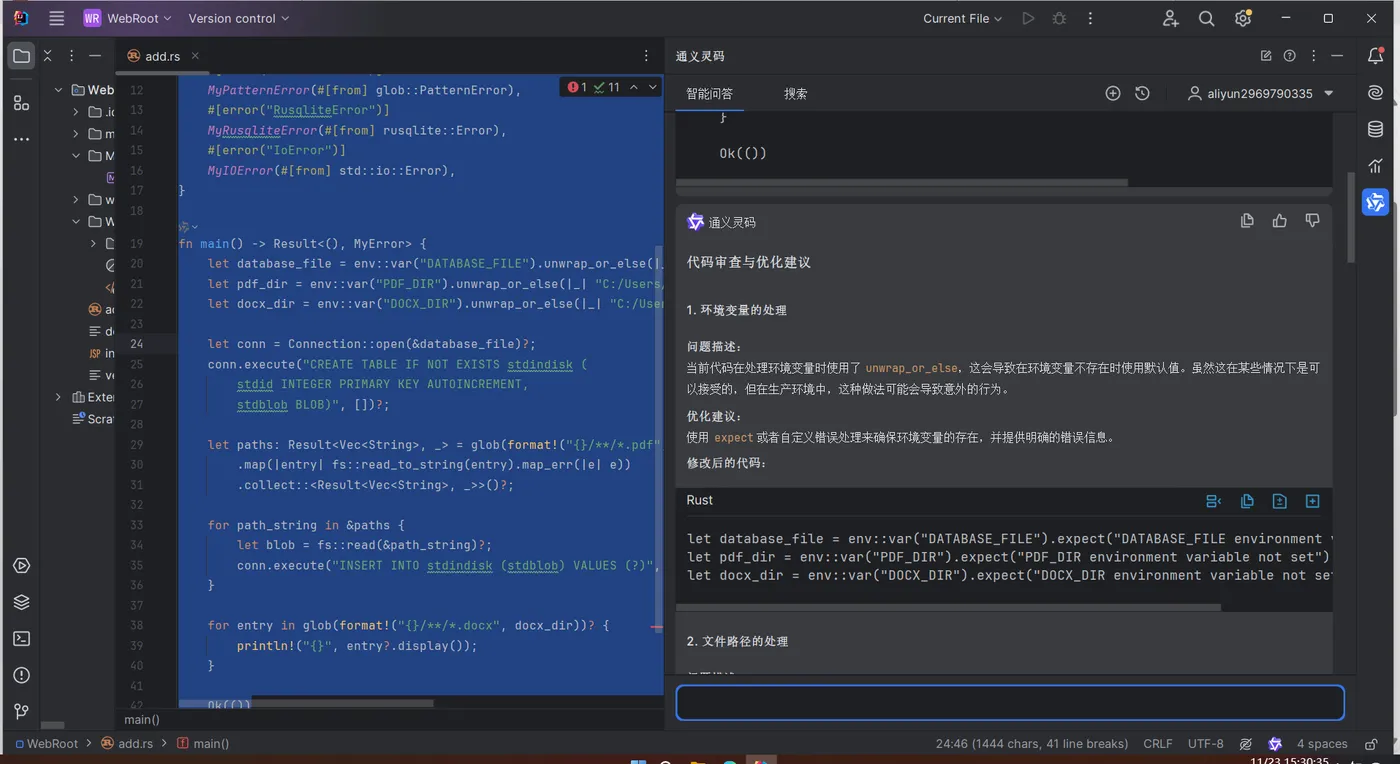Create new file from Rust snippet
The image size is (1400, 764).
[x=1313, y=501]
